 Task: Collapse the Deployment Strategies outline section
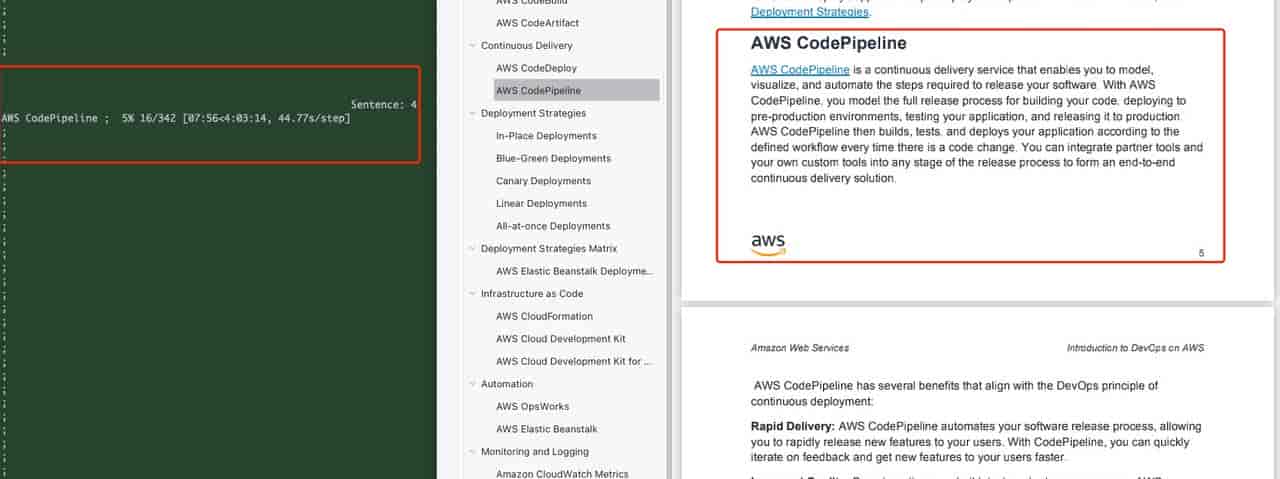click(x=472, y=114)
